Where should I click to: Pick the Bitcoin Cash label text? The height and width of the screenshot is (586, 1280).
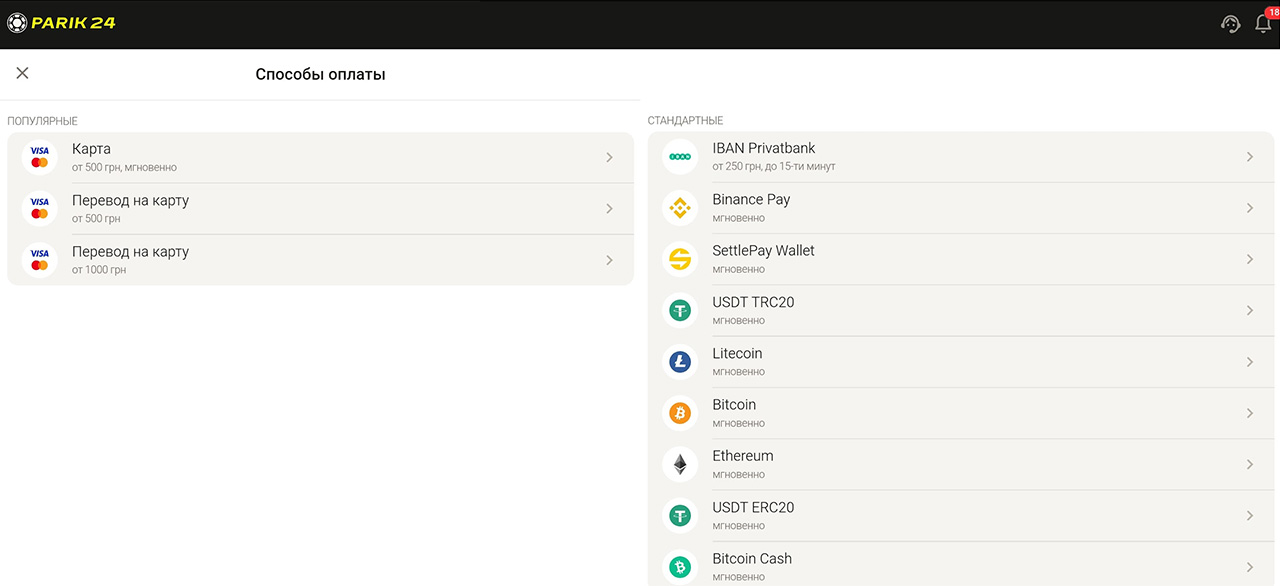click(x=752, y=558)
